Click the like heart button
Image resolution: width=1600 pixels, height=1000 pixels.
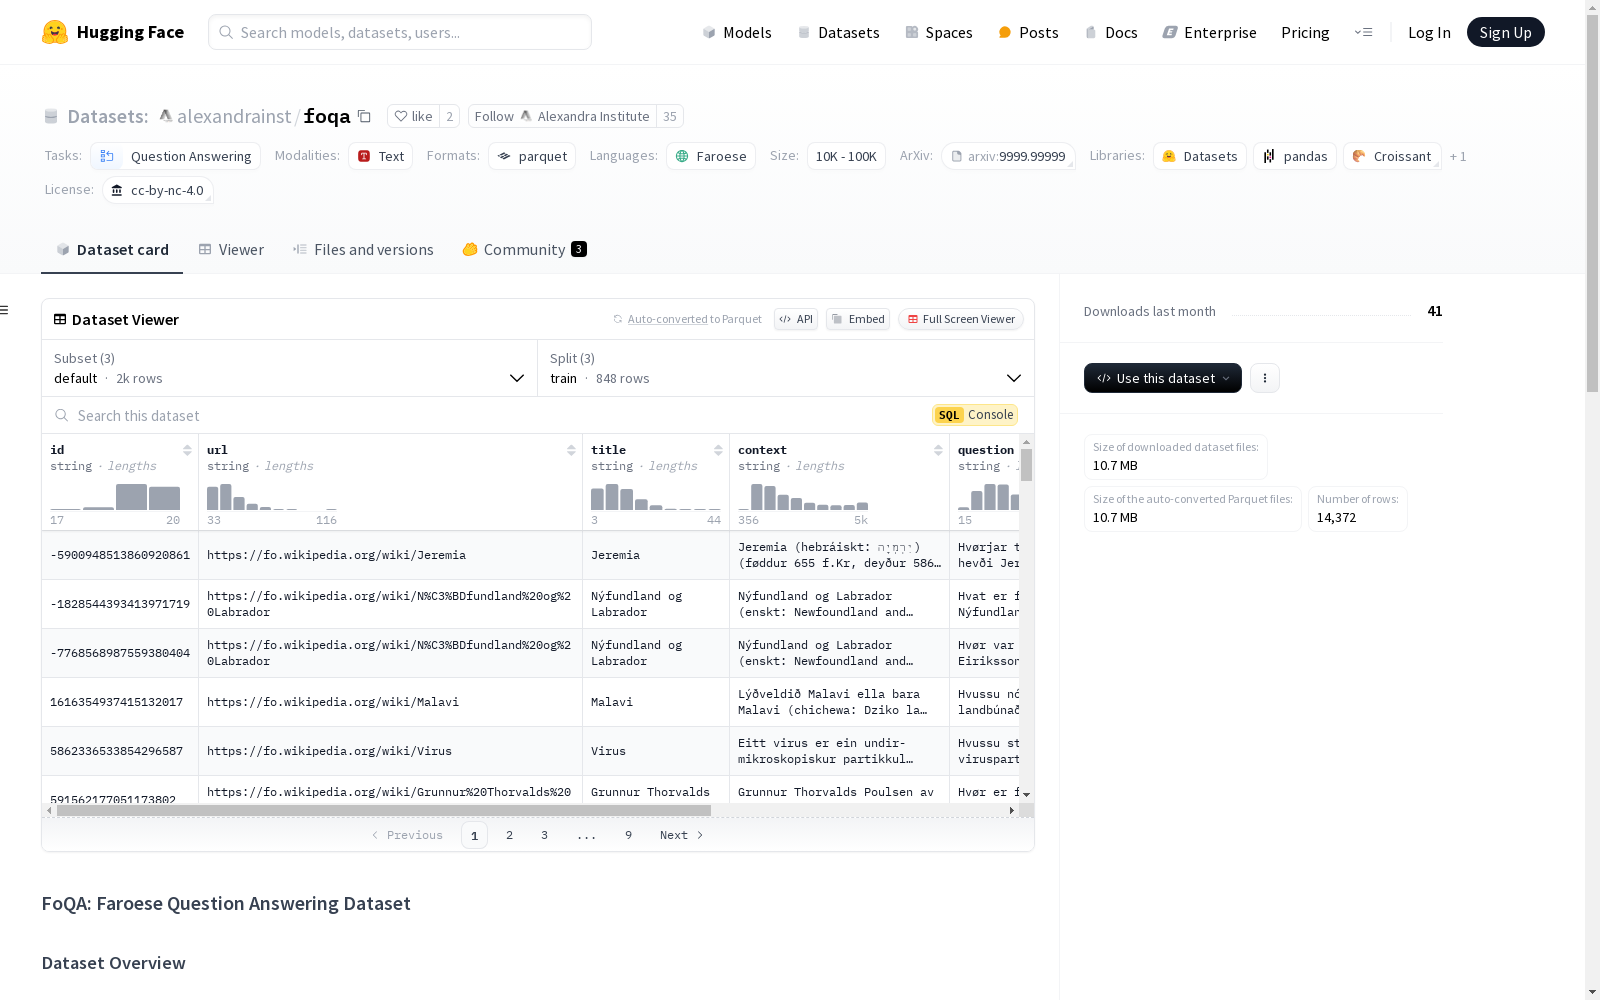tap(413, 116)
